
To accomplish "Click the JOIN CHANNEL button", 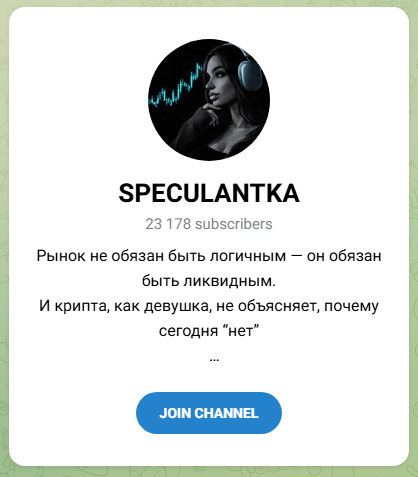I will click(209, 413).
